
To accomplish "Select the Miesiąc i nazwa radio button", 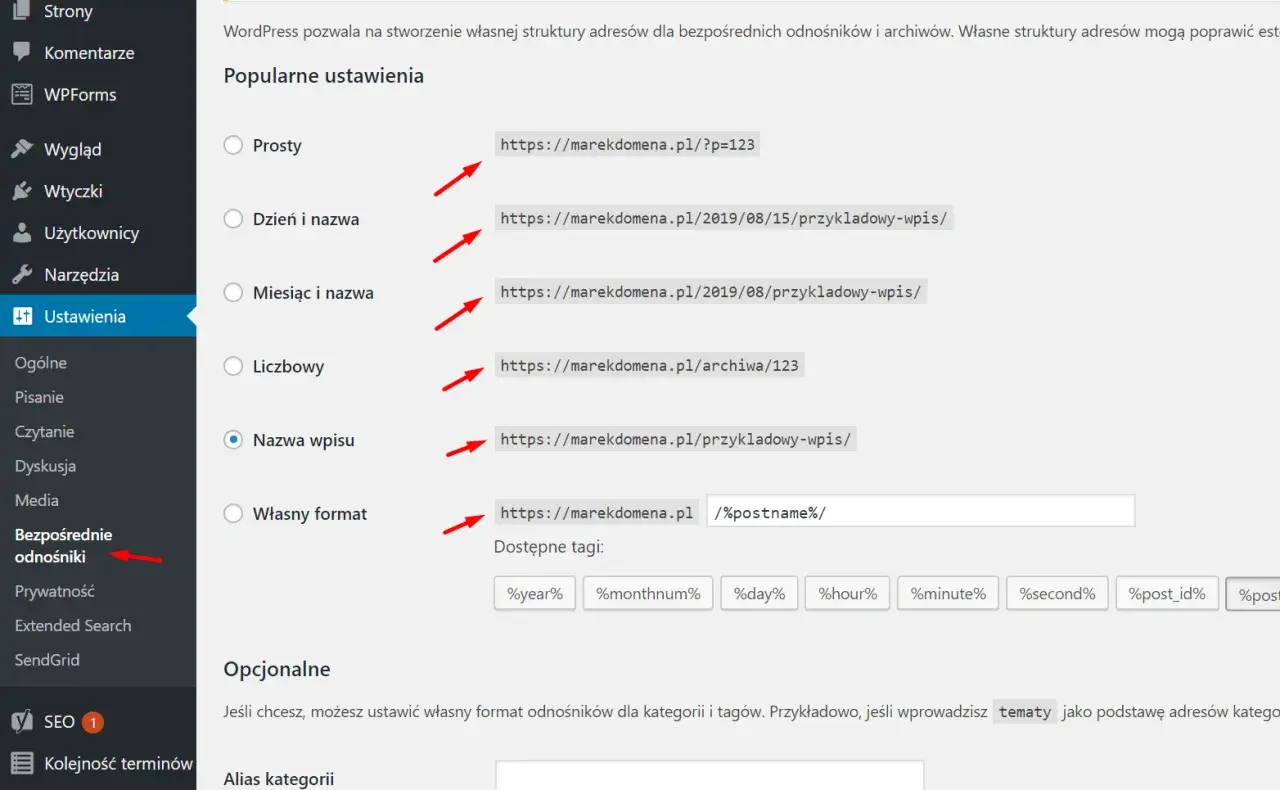I will point(233,293).
